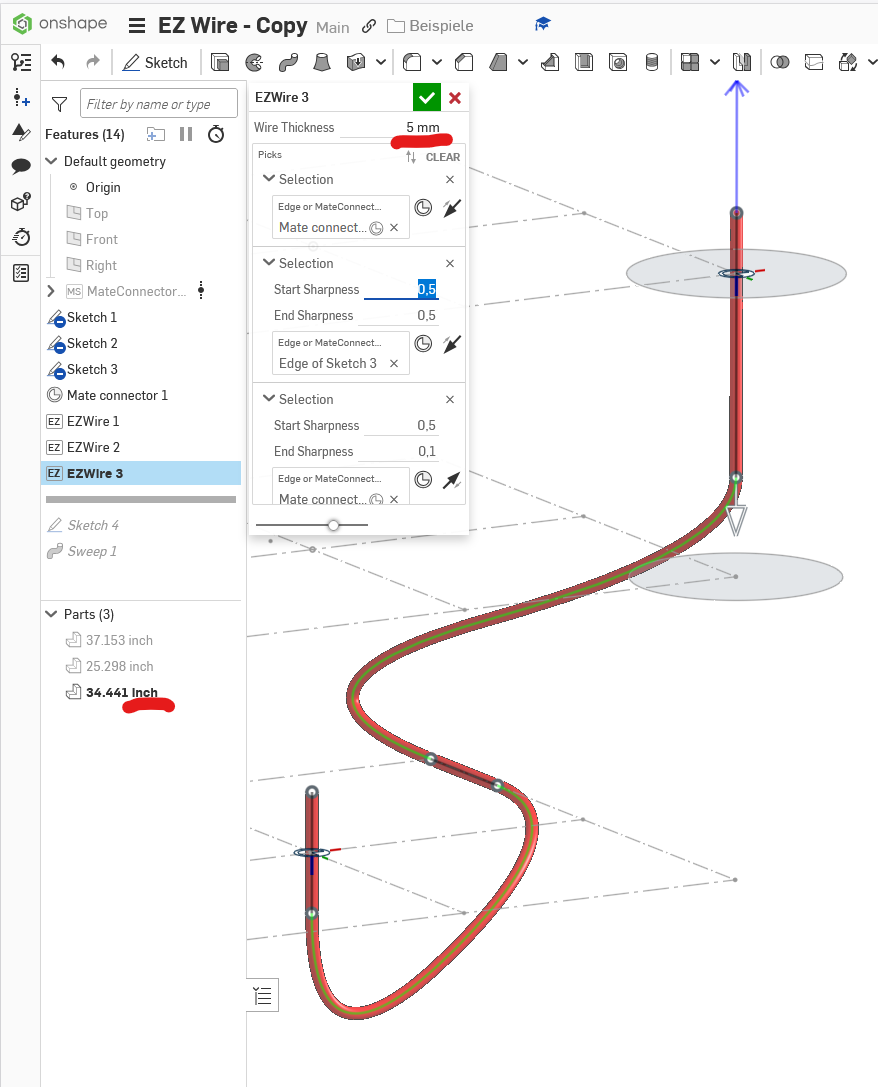
Task: Open the hamburger document menu
Action: [137, 26]
